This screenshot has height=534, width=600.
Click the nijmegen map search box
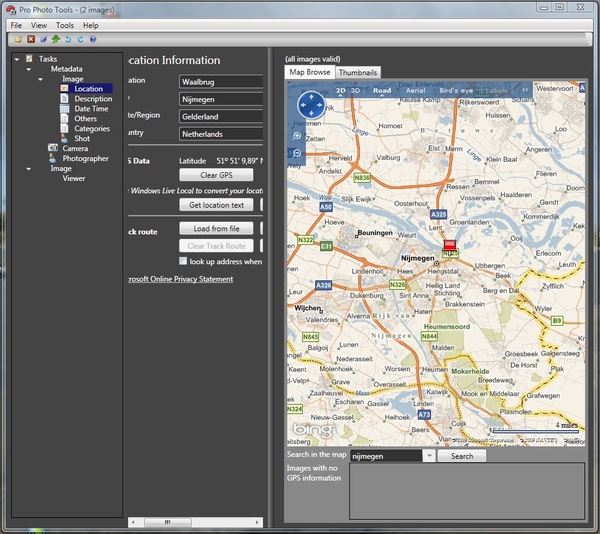[386, 456]
